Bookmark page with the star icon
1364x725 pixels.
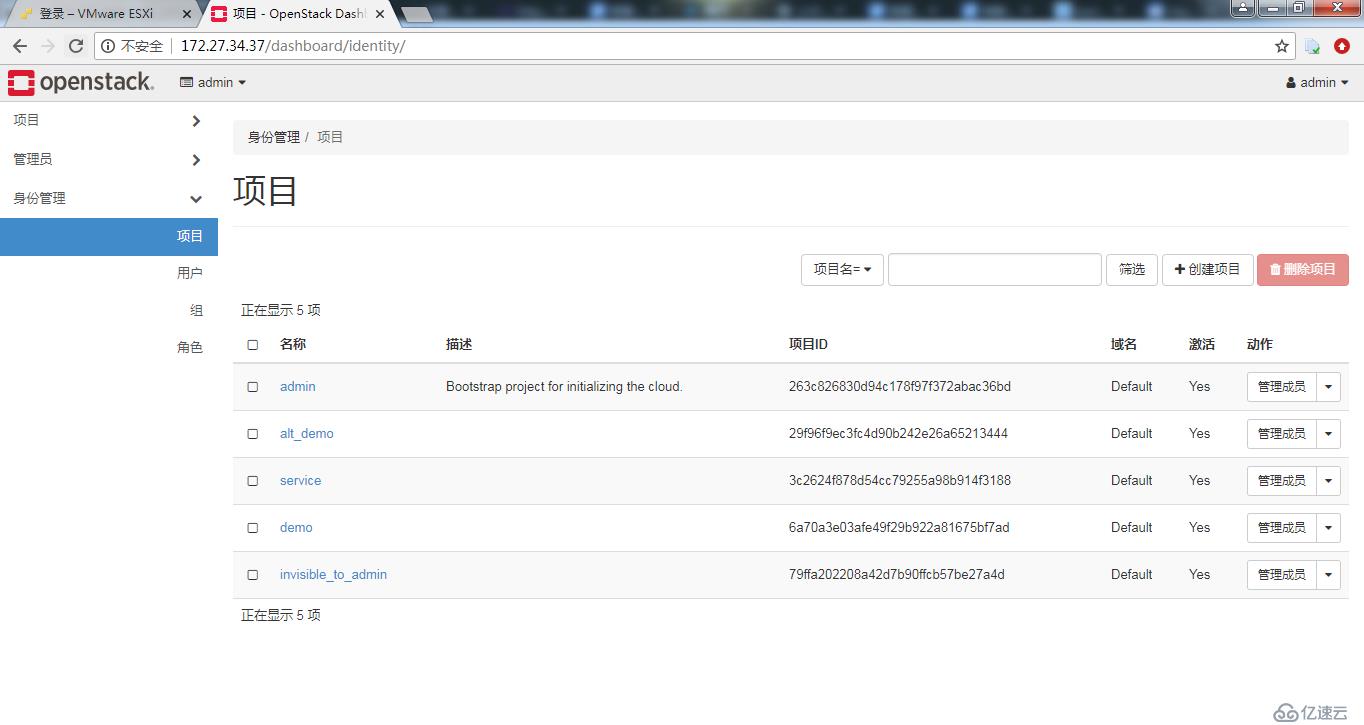pyautogui.click(x=1282, y=46)
